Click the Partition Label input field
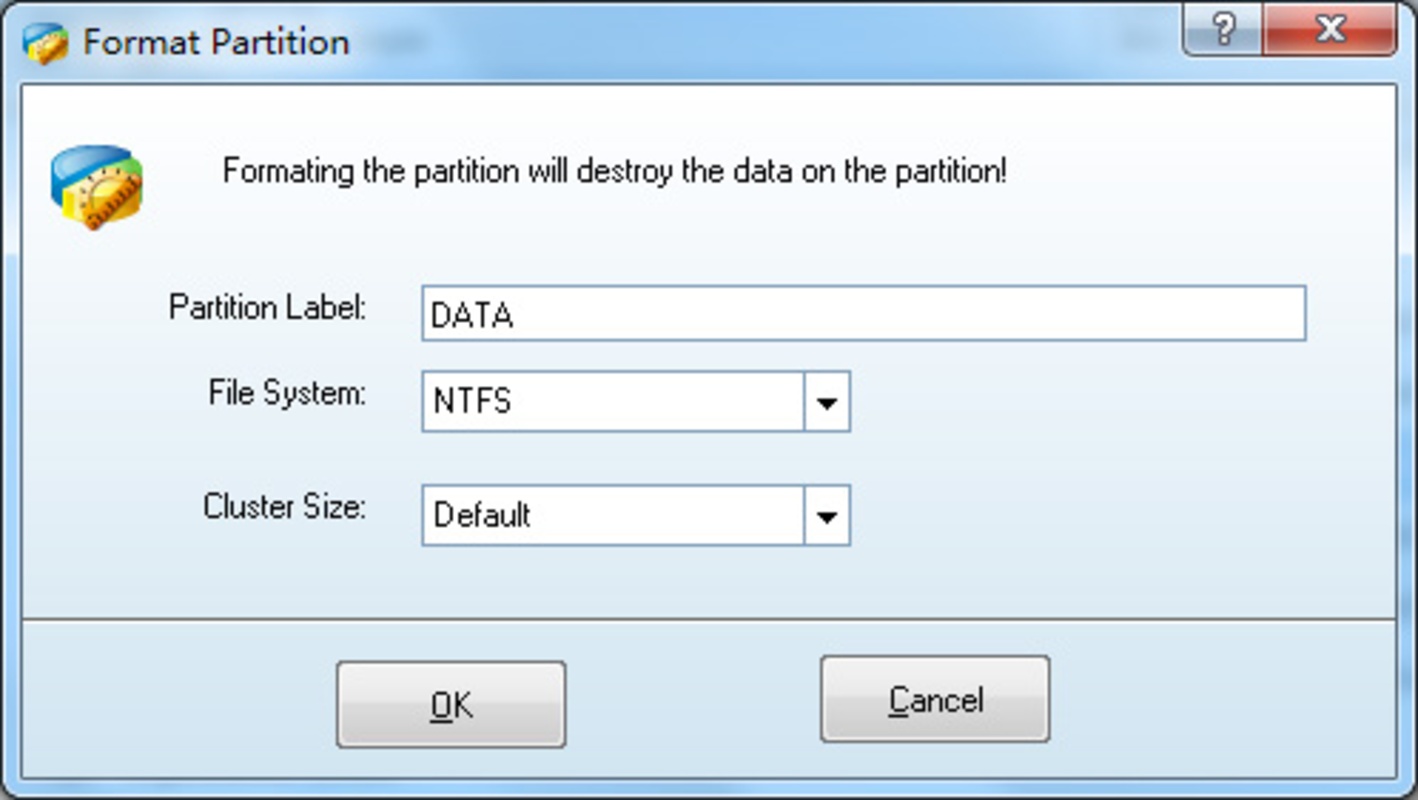The height and width of the screenshot is (800, 1418). [x=863, y=314]
